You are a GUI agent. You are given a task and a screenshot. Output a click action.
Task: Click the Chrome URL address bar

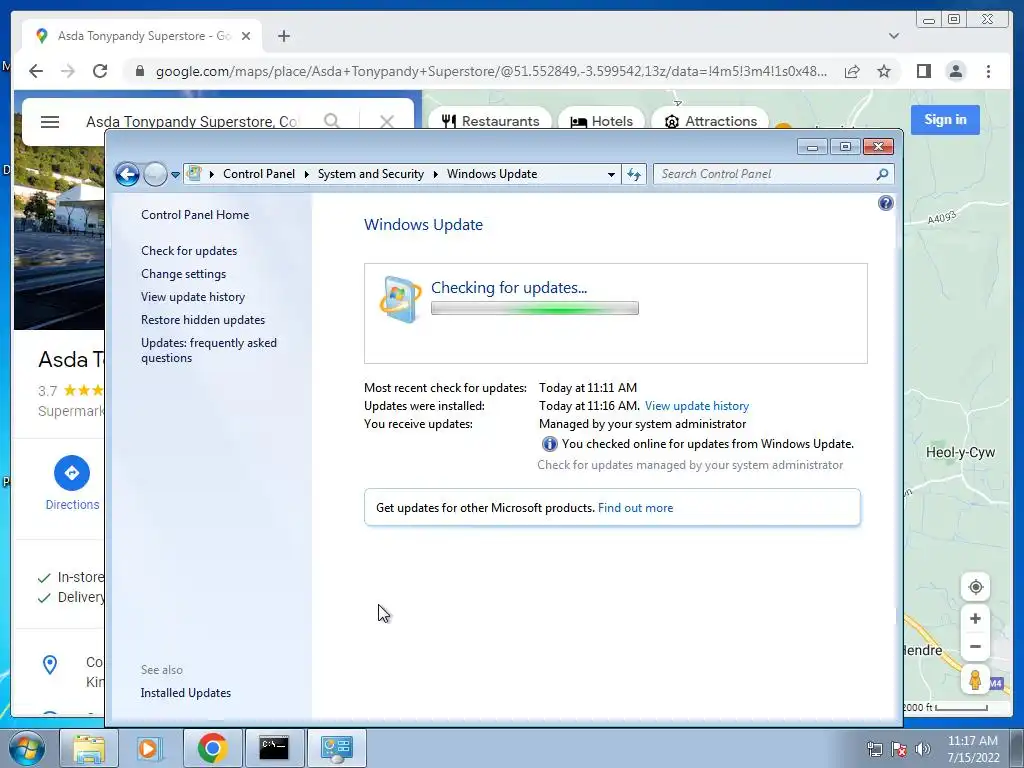[x=491, y=71]
